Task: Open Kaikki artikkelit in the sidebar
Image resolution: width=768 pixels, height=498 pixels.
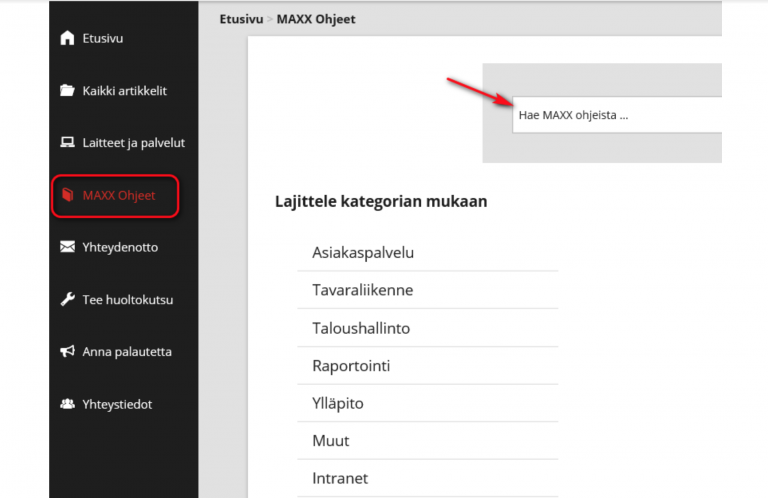Action: click(x=124, y=91)
